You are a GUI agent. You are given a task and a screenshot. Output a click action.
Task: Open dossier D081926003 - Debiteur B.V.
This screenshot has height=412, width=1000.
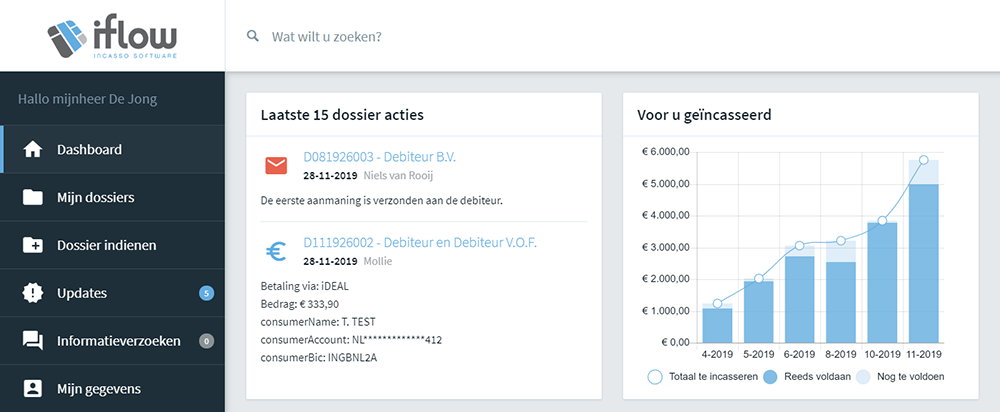pyautogui.click(x=379, y=158)
